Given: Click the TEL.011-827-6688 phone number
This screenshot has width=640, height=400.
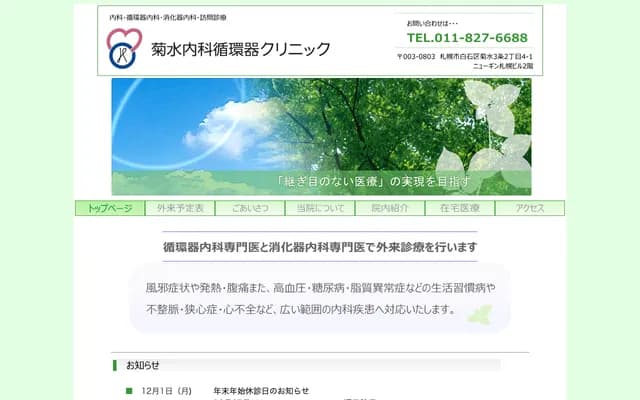Looking at the screenshot, I should [467, 38].
